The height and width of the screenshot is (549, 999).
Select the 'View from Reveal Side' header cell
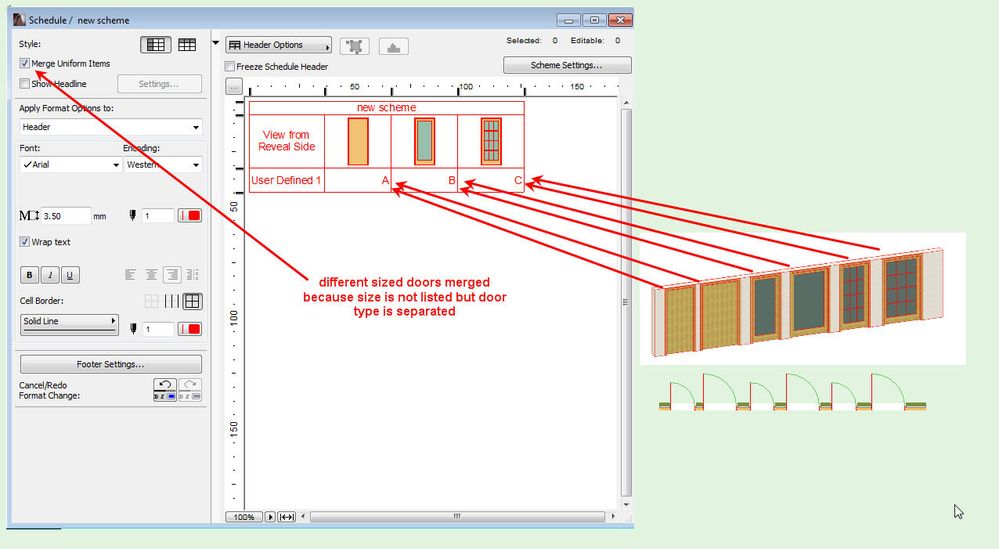pos(287,141)
